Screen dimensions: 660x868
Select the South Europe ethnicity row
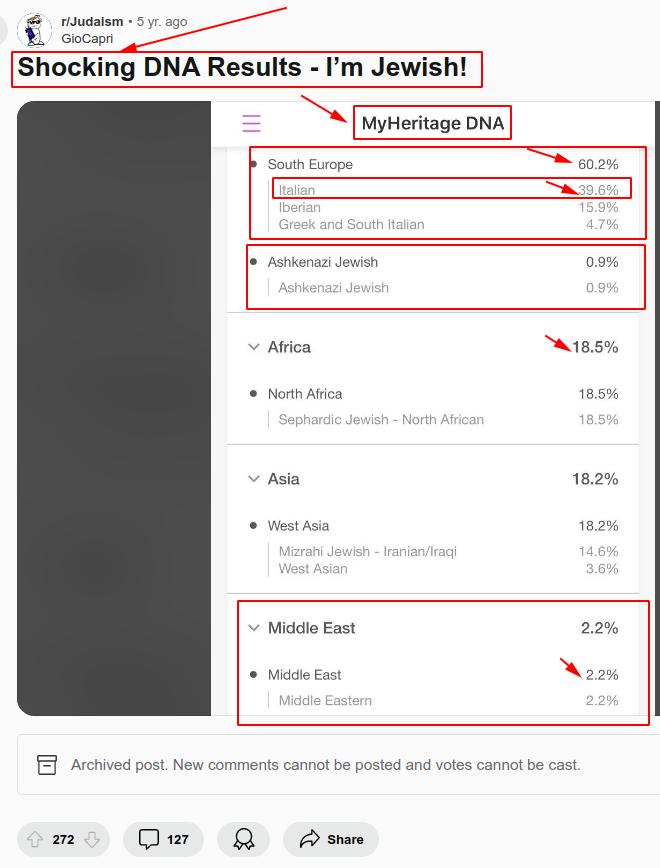click(x=310, y=164)
